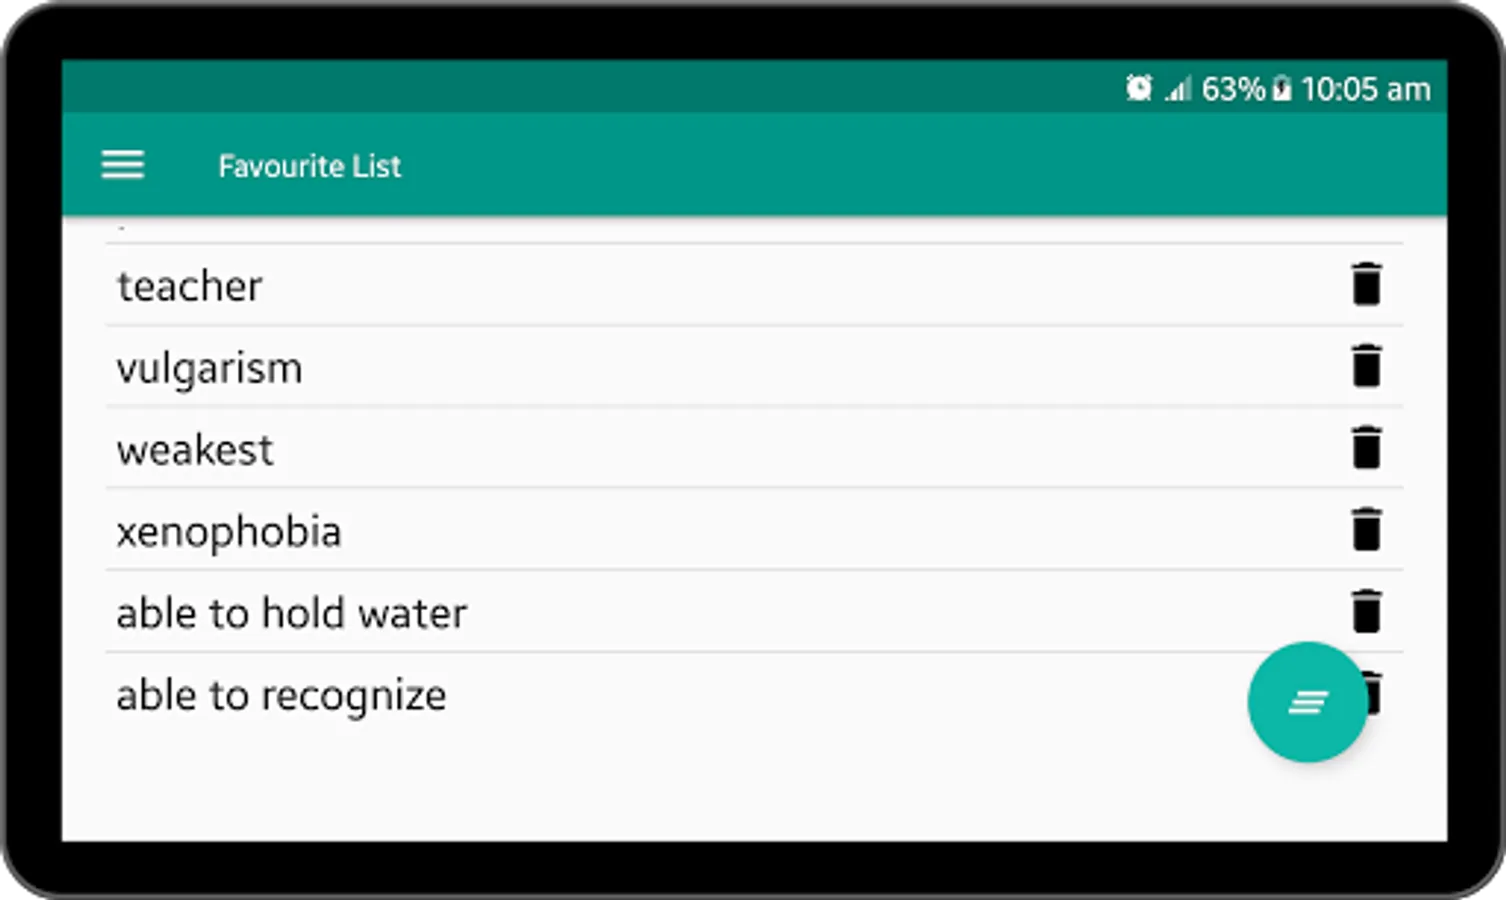Tap the alarm icon in status bar
The height and width of the screenshot is (900, 1506).
pyautogui.click(x=1138, y=89)
